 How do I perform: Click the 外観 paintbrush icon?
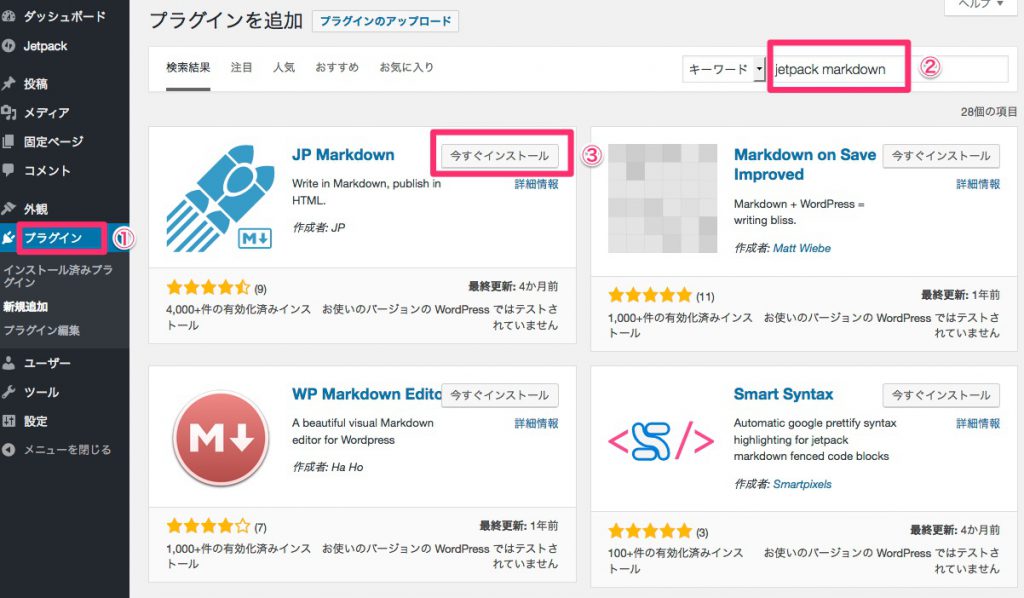point(8,209)
